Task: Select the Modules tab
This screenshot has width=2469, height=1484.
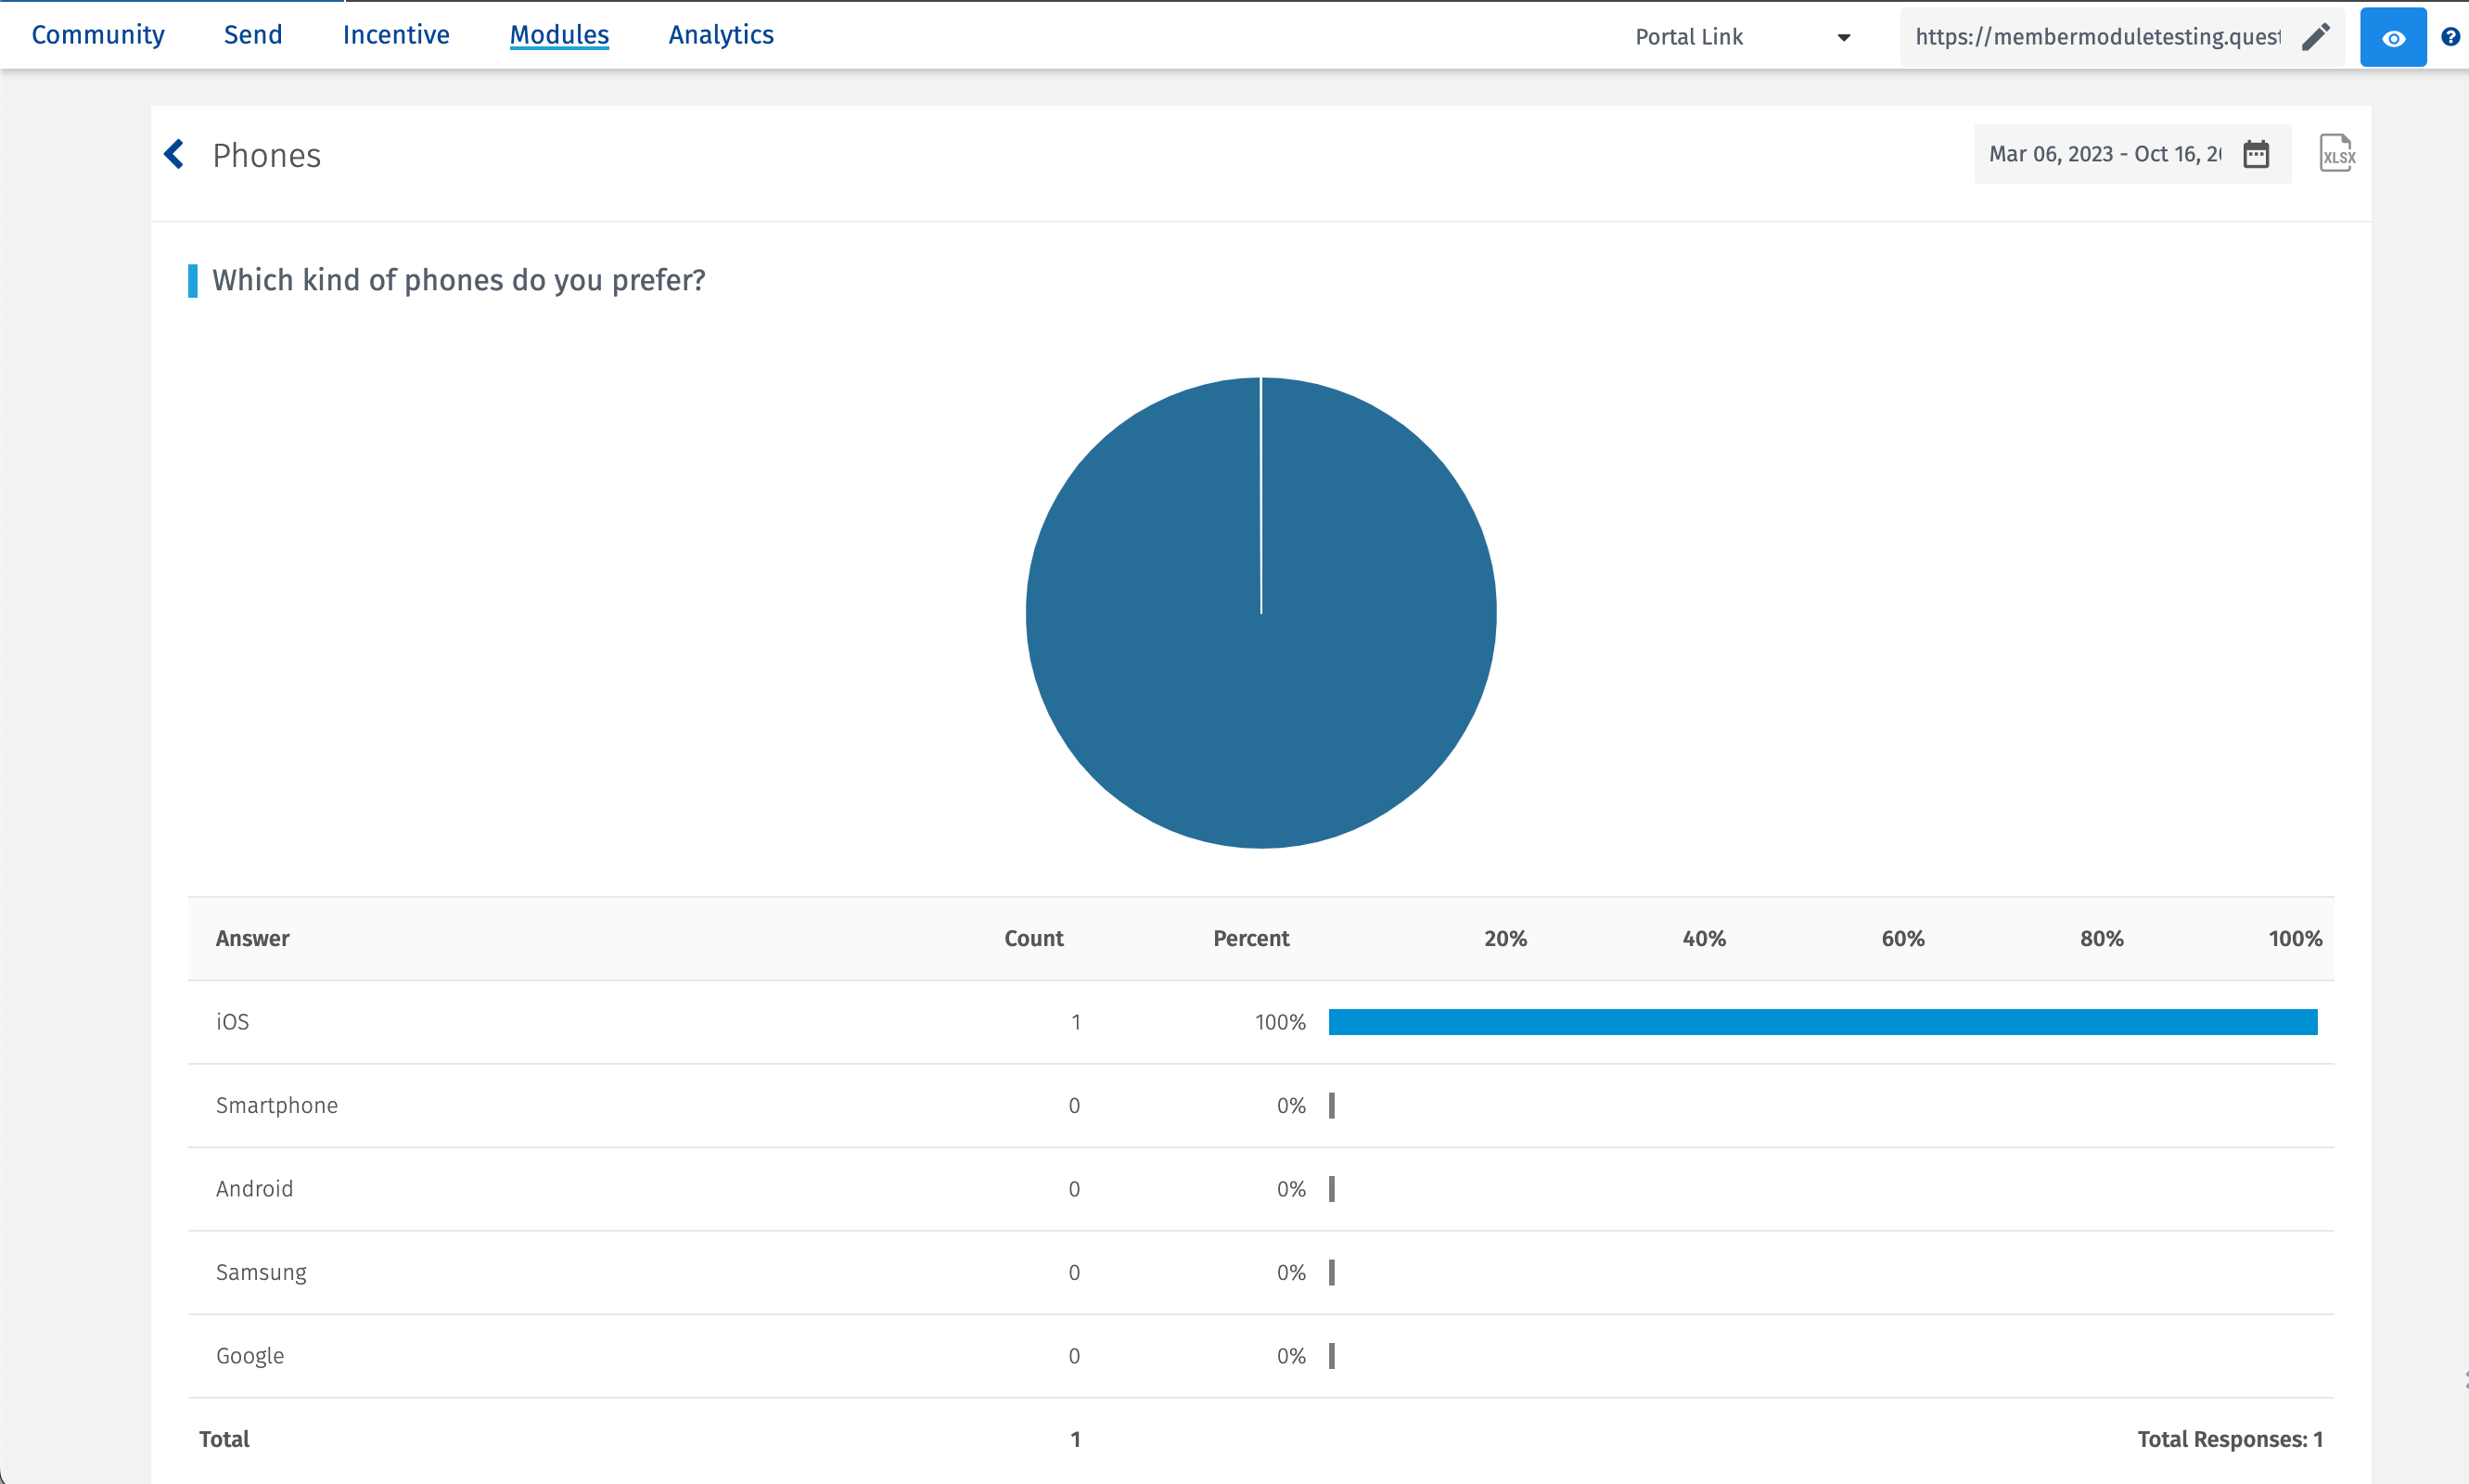Action: point(559,35)
